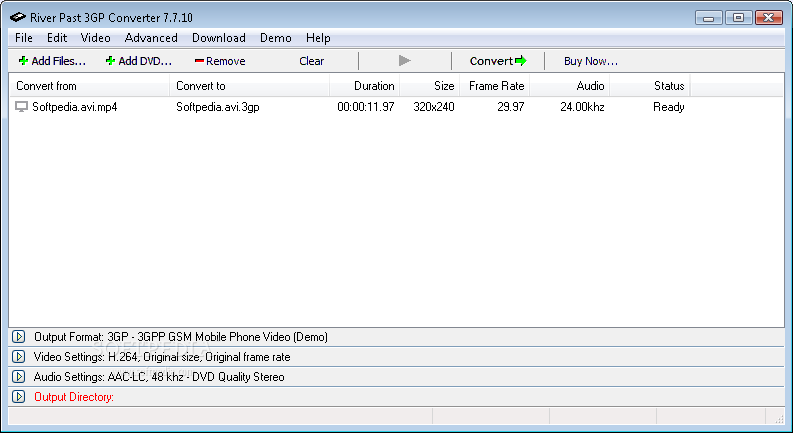The height and width of the screenshot is (433, 793).
Task: Click the Audio column header
Action: click(x=569, y=86)
